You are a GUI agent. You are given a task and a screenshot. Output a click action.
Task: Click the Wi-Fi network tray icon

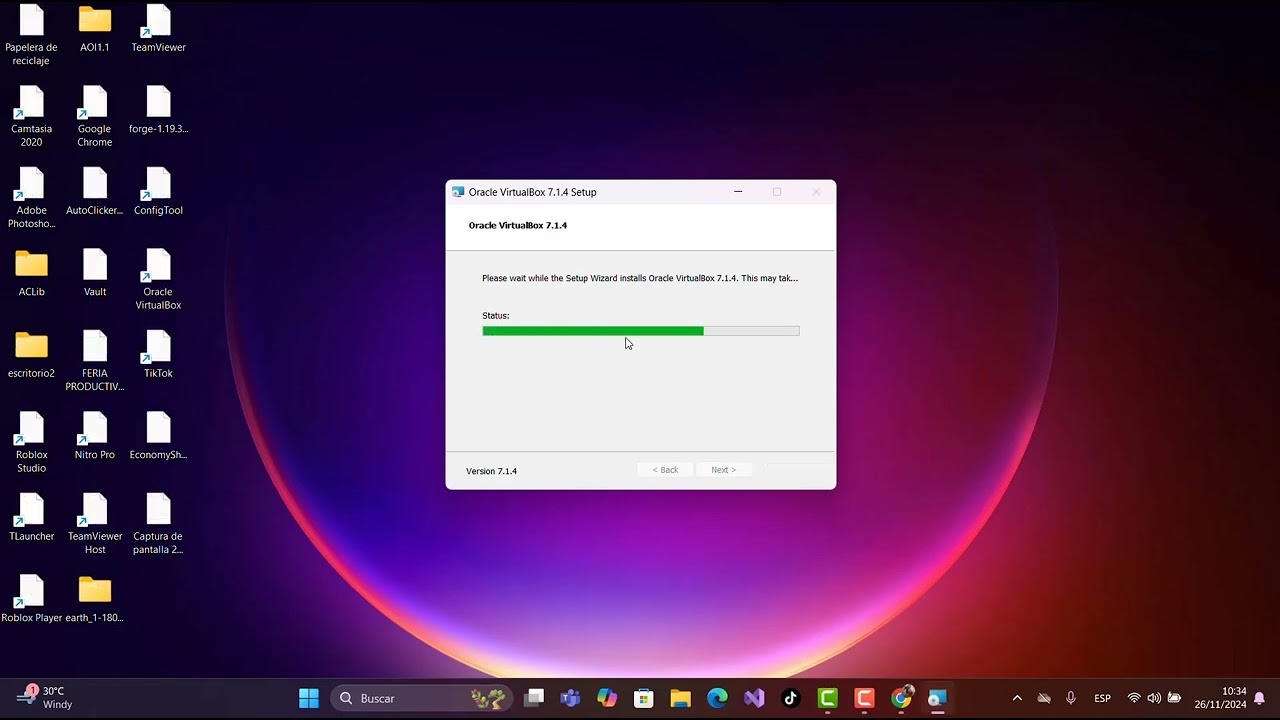[x=1134, y=698]
